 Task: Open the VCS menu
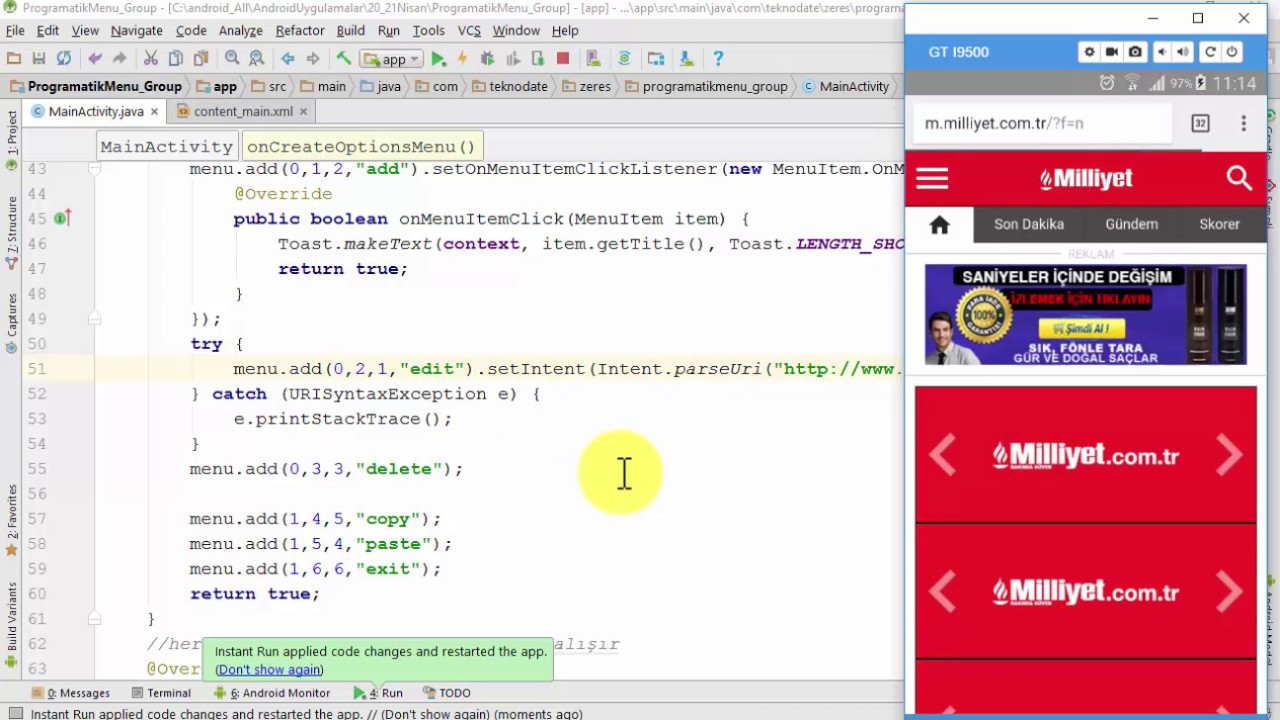tap(469, 30)
